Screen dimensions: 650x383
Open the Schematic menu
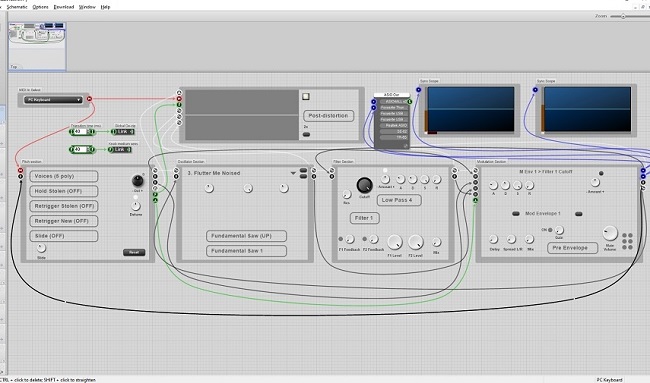17,7
